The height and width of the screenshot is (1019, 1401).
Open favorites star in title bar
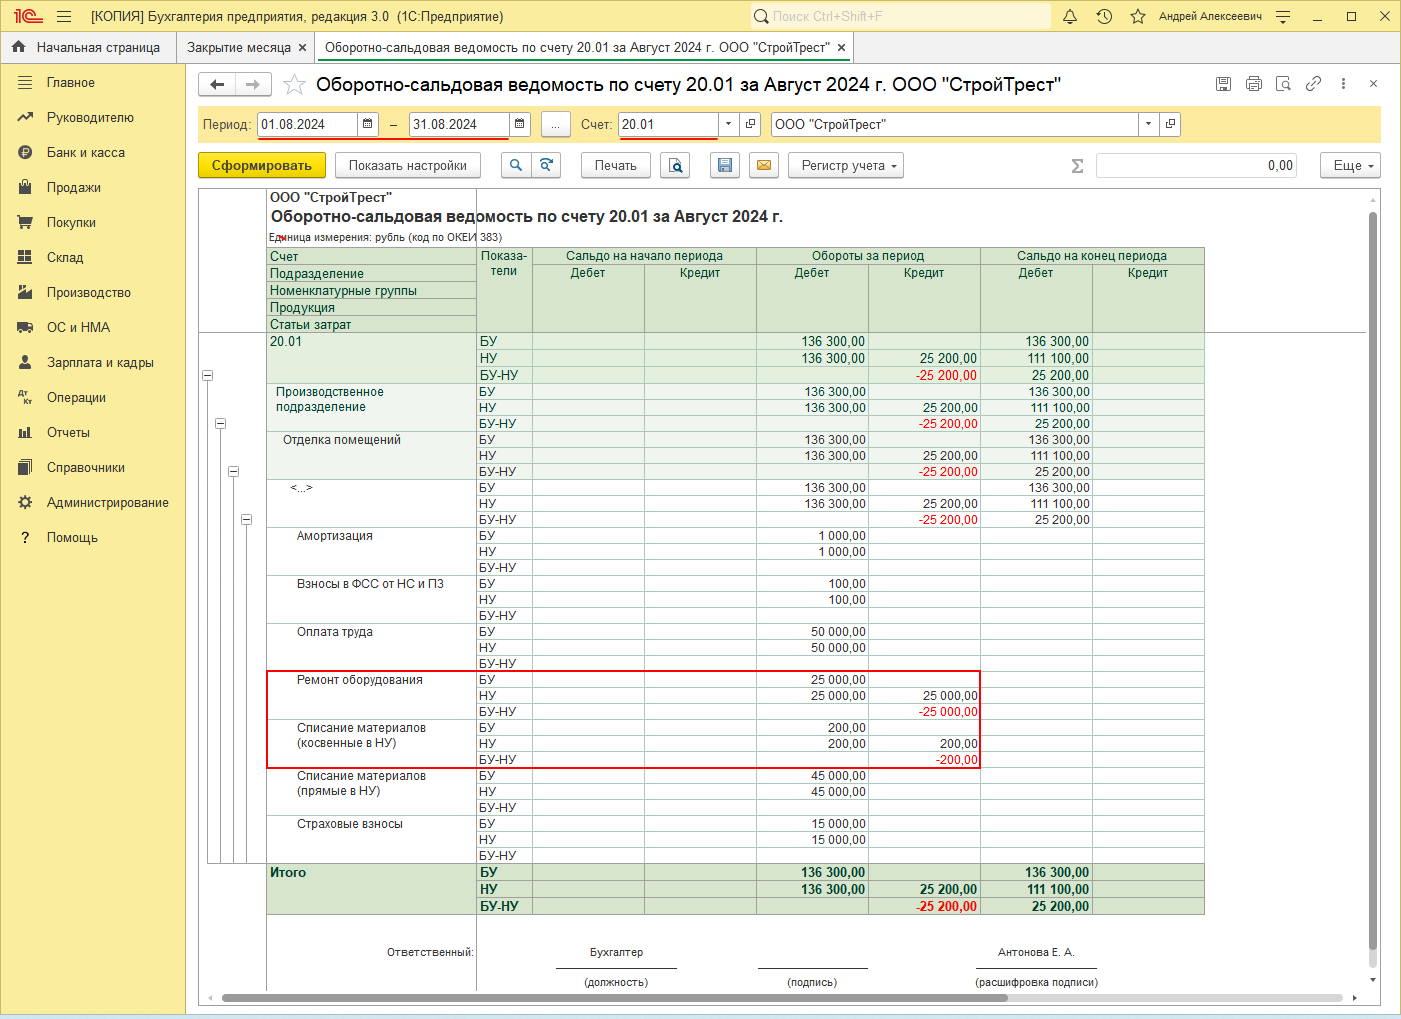[1138, 16]
